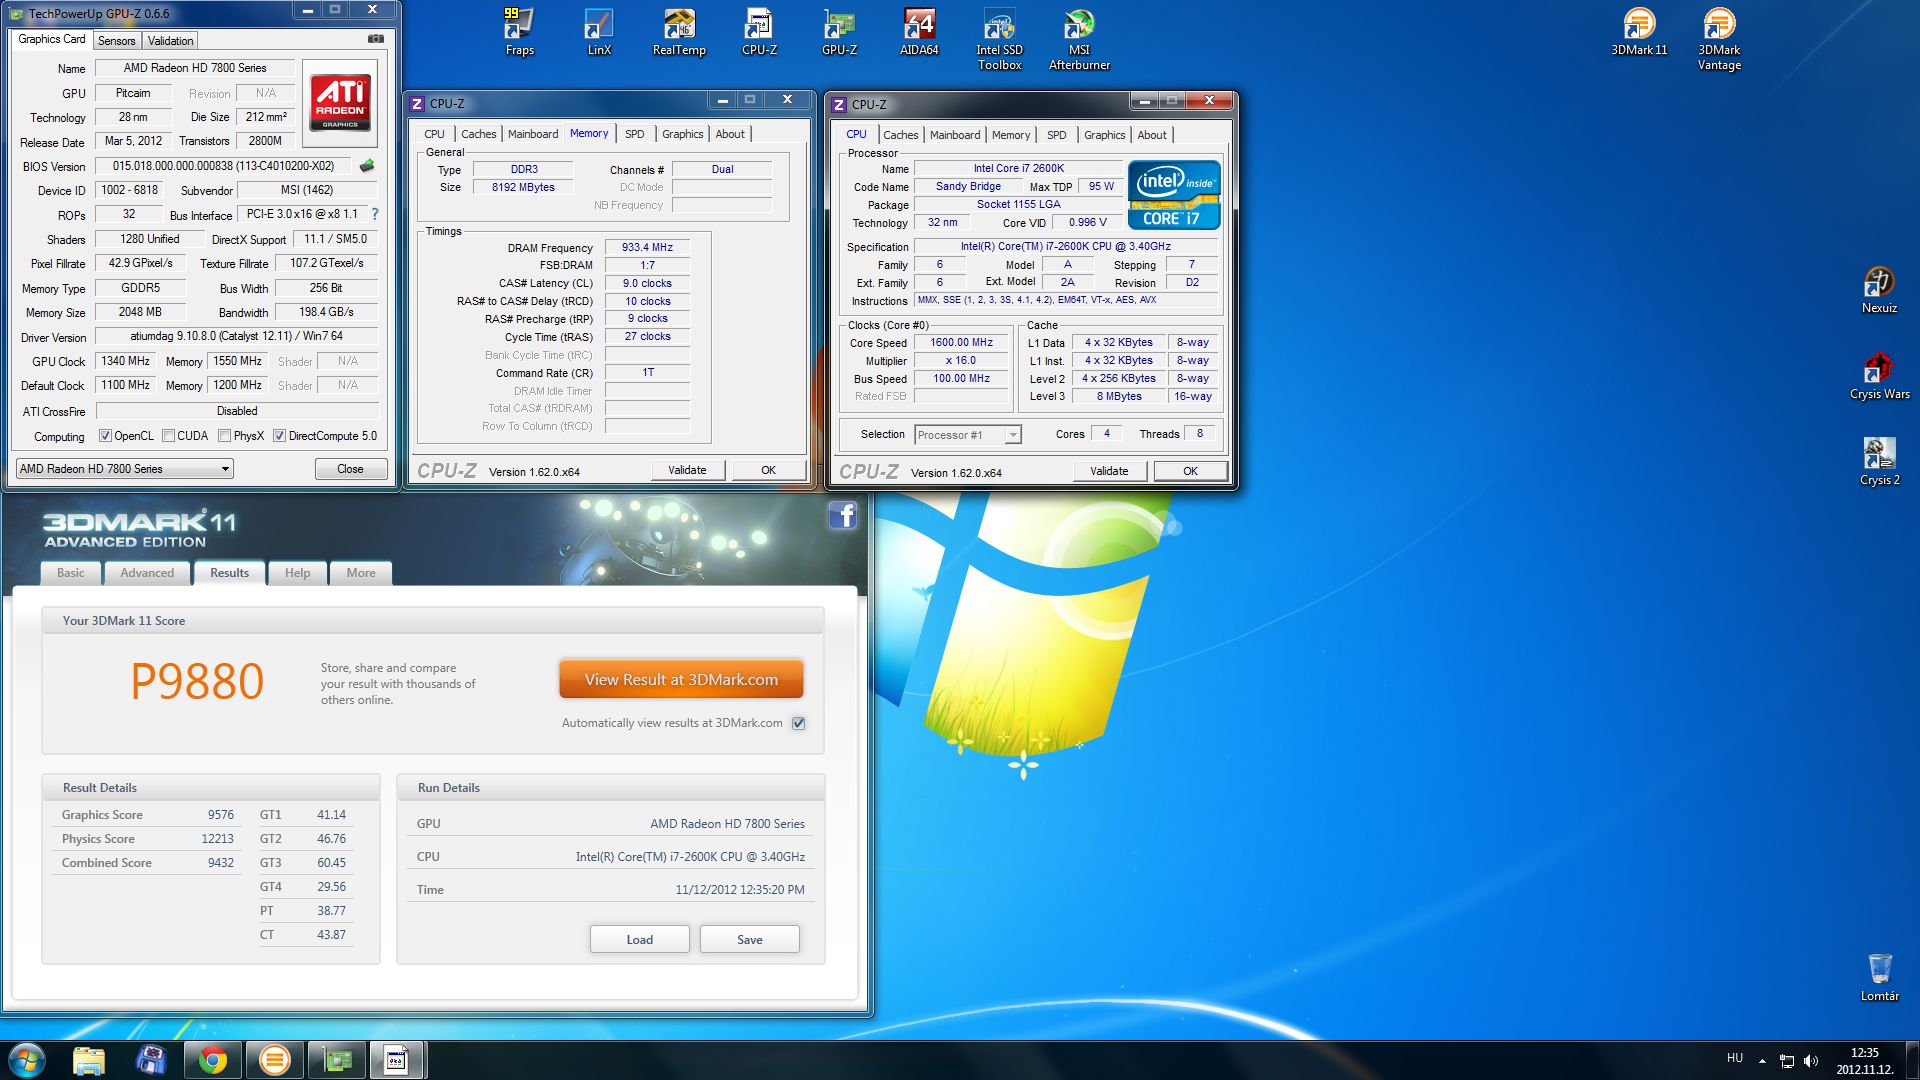Switch to GPU-Z Sensors tab
This screenshot has width=1920, height=1080.
click(x=116, y=41)
